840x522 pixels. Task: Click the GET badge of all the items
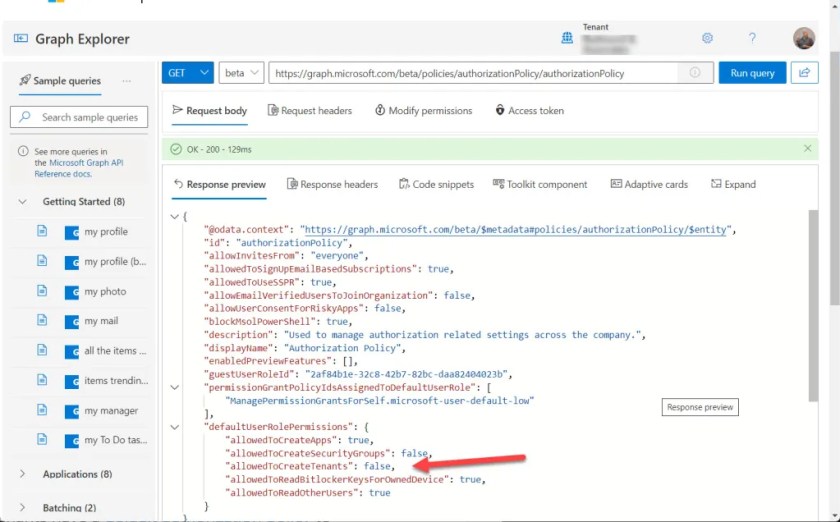tap(72, 352)
